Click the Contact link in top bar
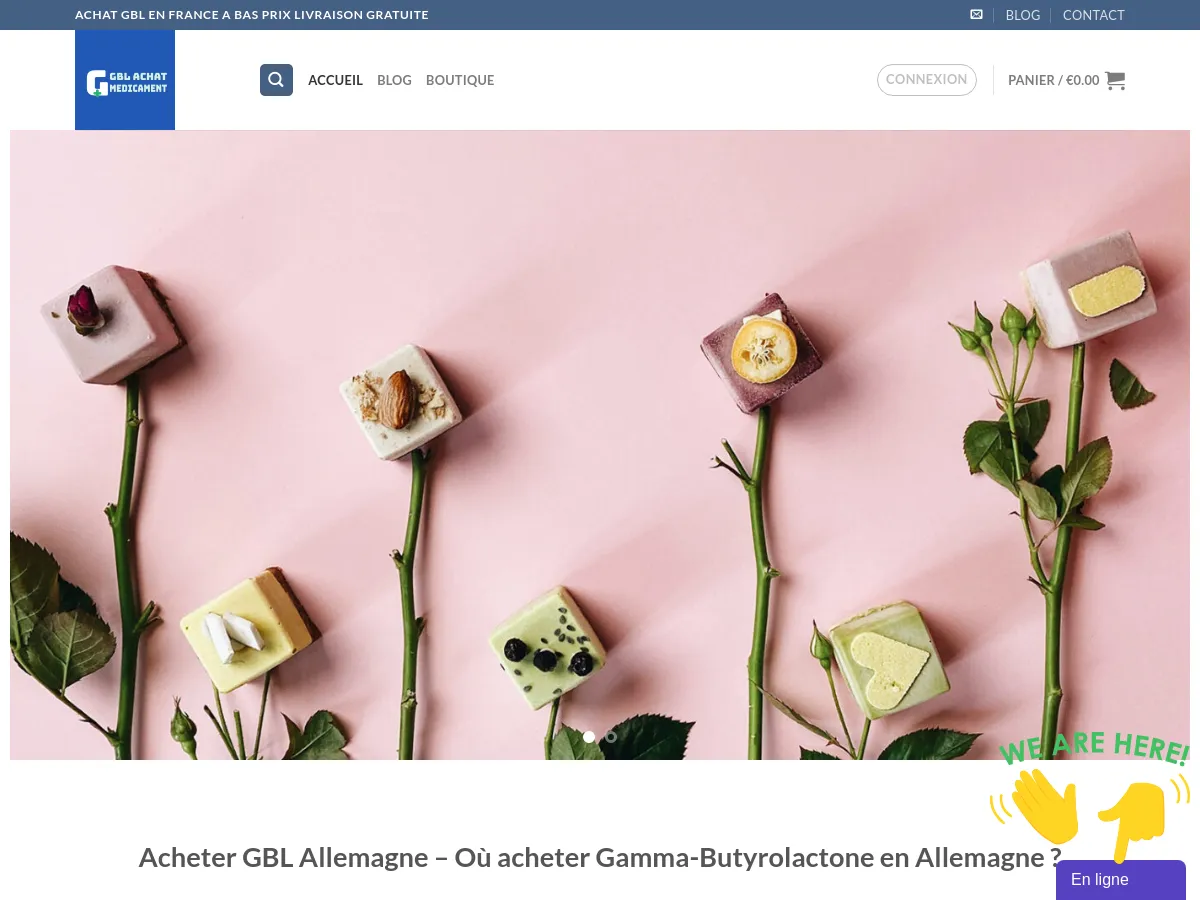The height and width of the screenshot is (900, 1200). (x=1093, y=15)
